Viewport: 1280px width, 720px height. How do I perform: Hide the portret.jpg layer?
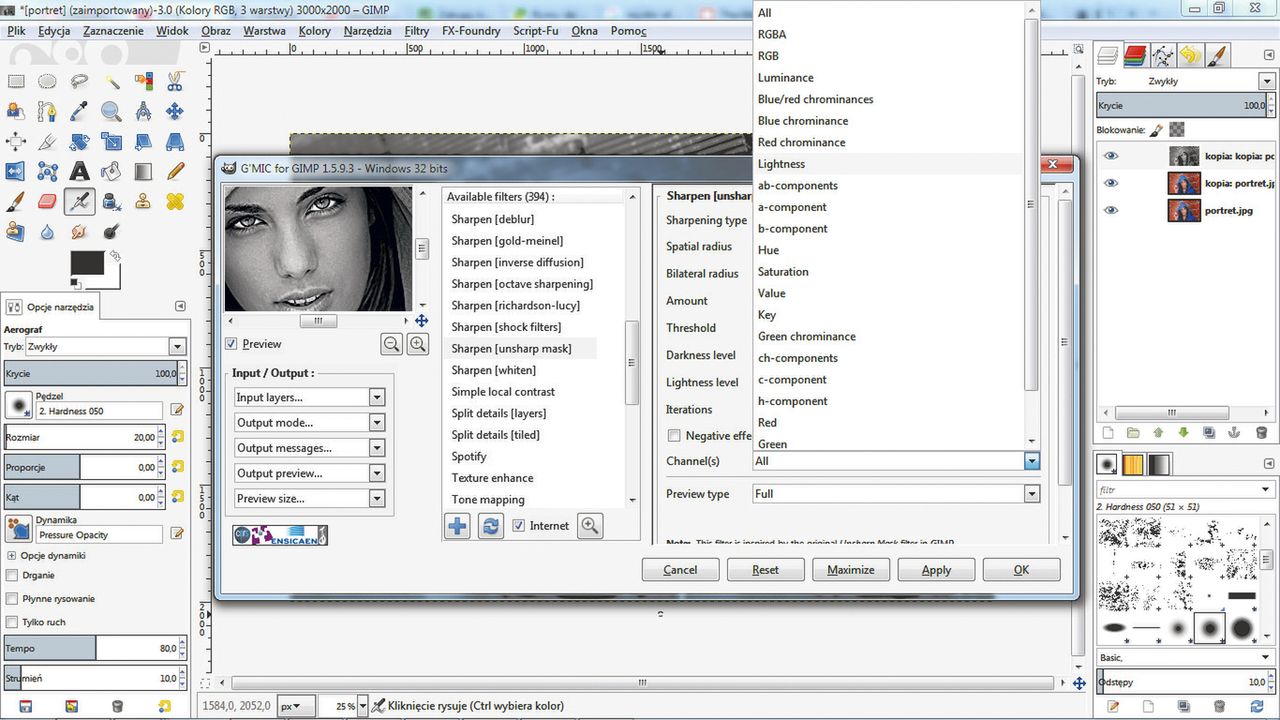[x=1111, y=211]
